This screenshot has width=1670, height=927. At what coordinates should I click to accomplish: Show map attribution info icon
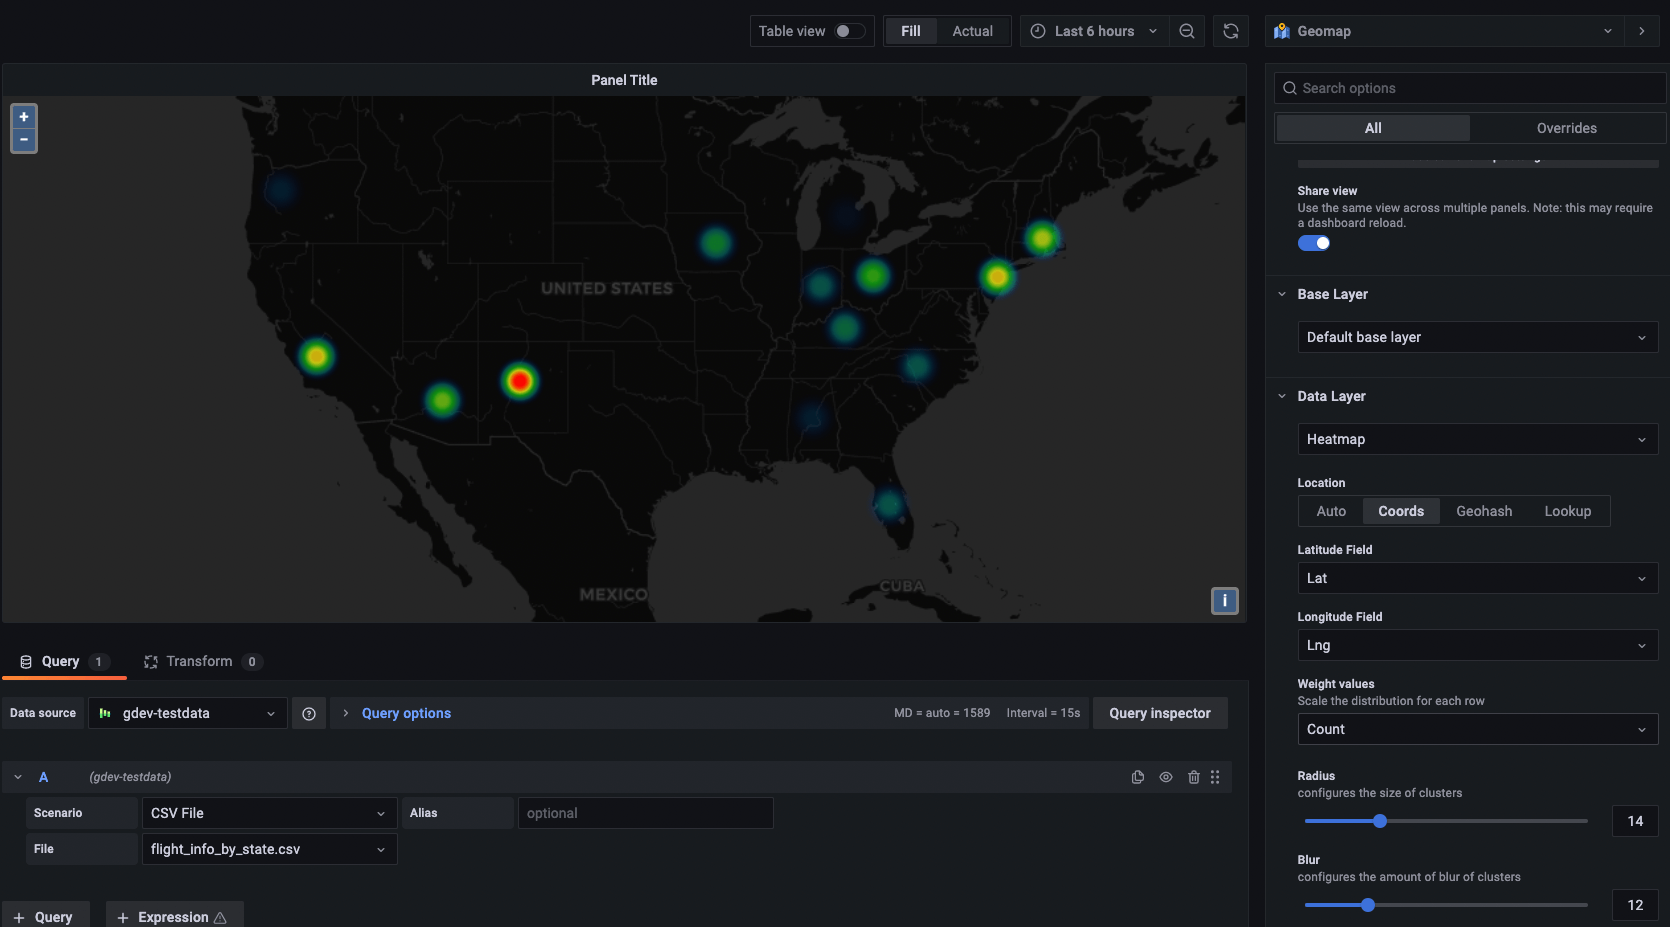1224,600
